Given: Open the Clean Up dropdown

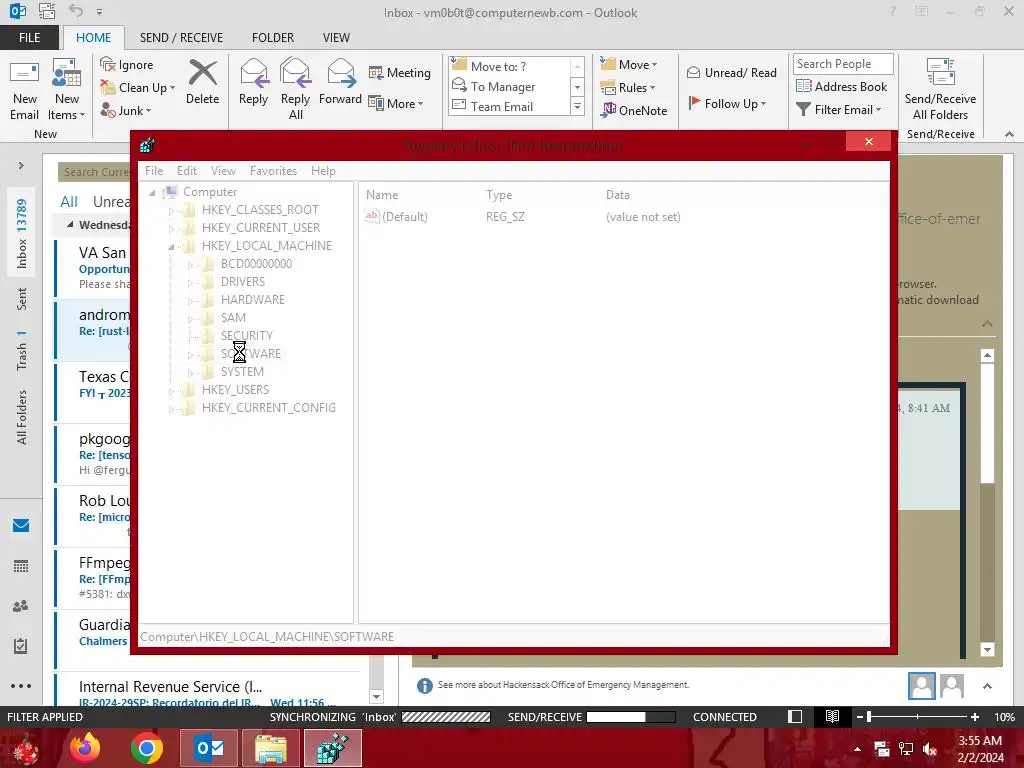Looking at the screenshot, I should point(138,88).
